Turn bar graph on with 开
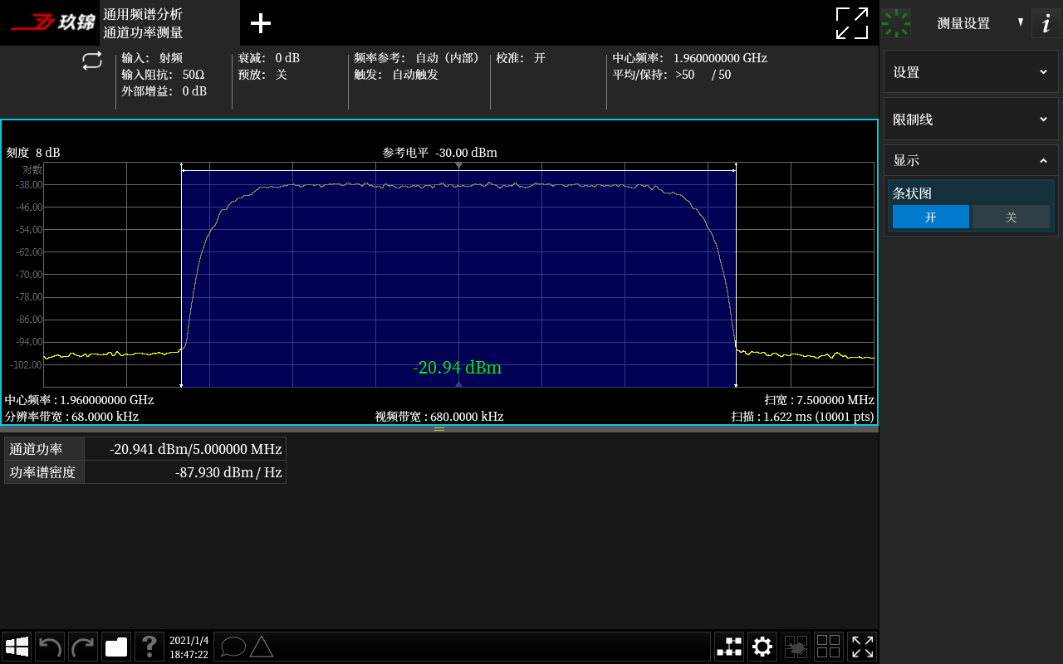This screenshot has height=664, width=1063. click(930, 217)
